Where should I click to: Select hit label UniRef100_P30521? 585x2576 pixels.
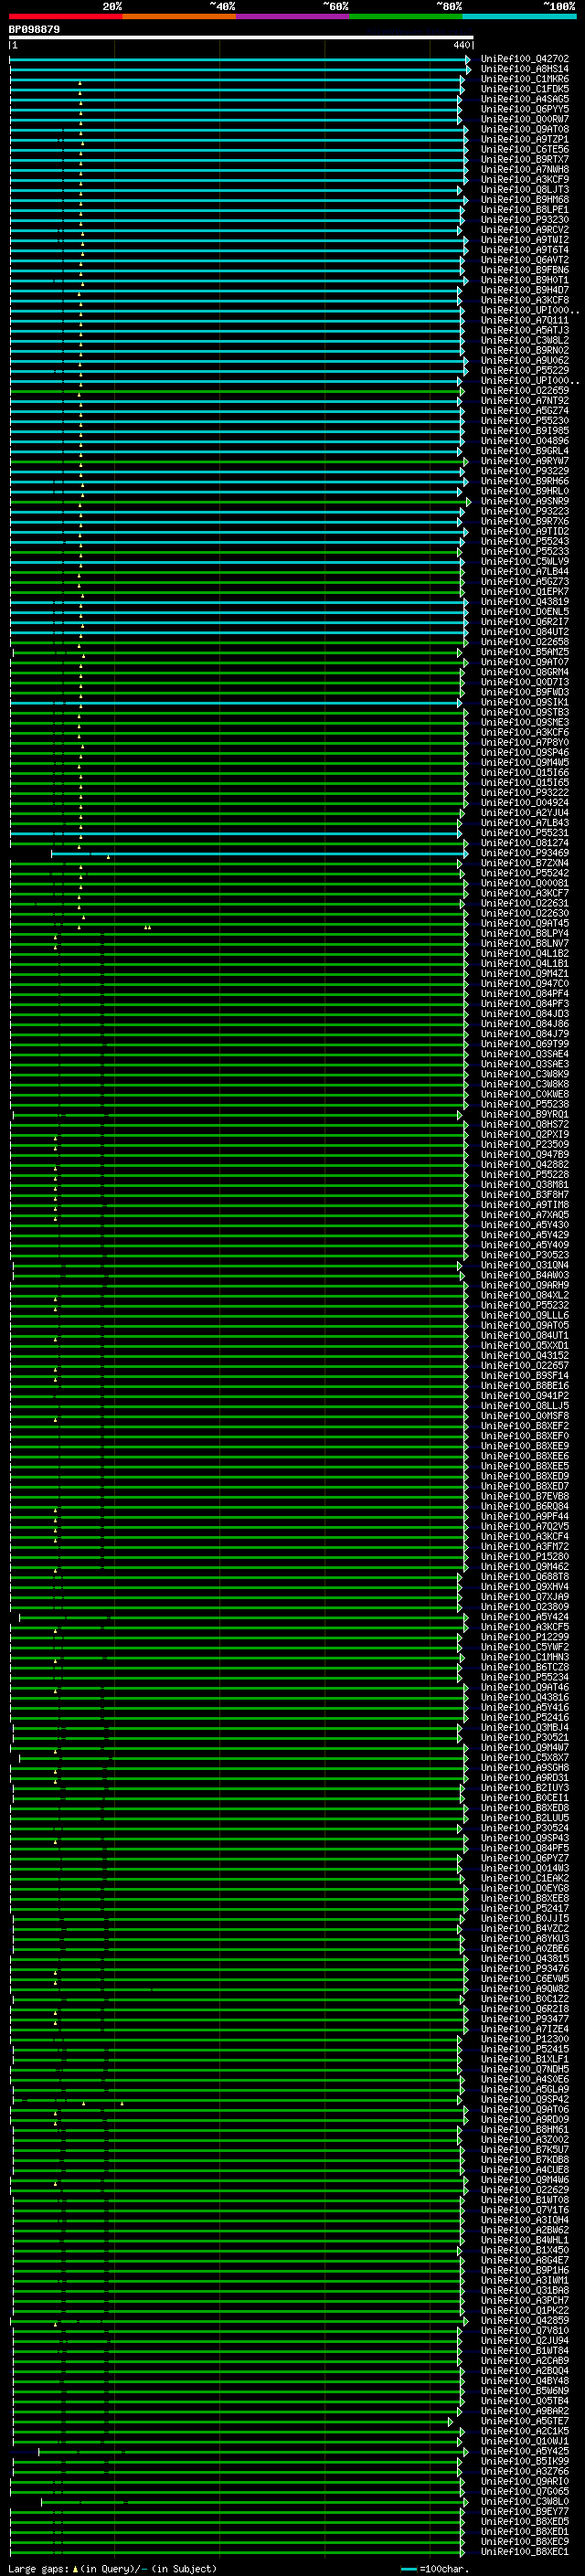coord(525,1737)
